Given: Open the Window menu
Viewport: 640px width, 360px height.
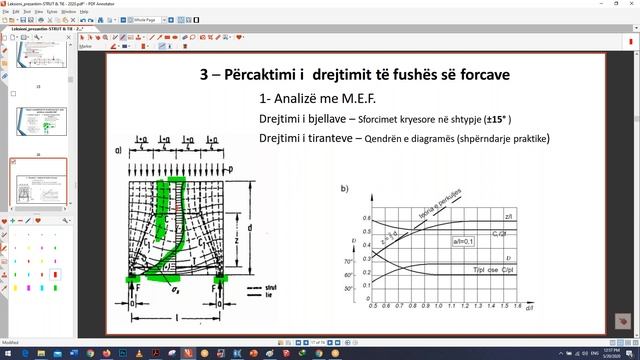Looking at the screenshot, I should tap(69, 12).
